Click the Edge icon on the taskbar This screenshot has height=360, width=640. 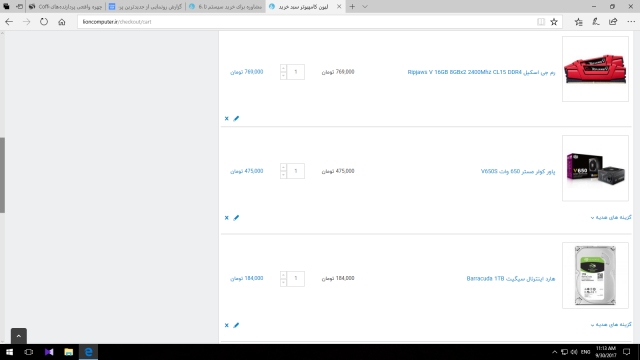coord(88,352)
